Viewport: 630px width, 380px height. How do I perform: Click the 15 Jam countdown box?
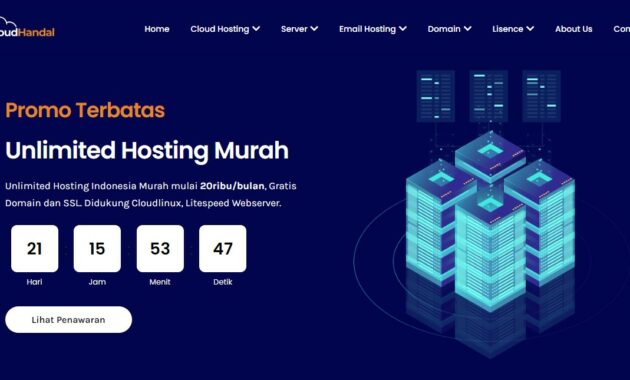coord(97,249)
